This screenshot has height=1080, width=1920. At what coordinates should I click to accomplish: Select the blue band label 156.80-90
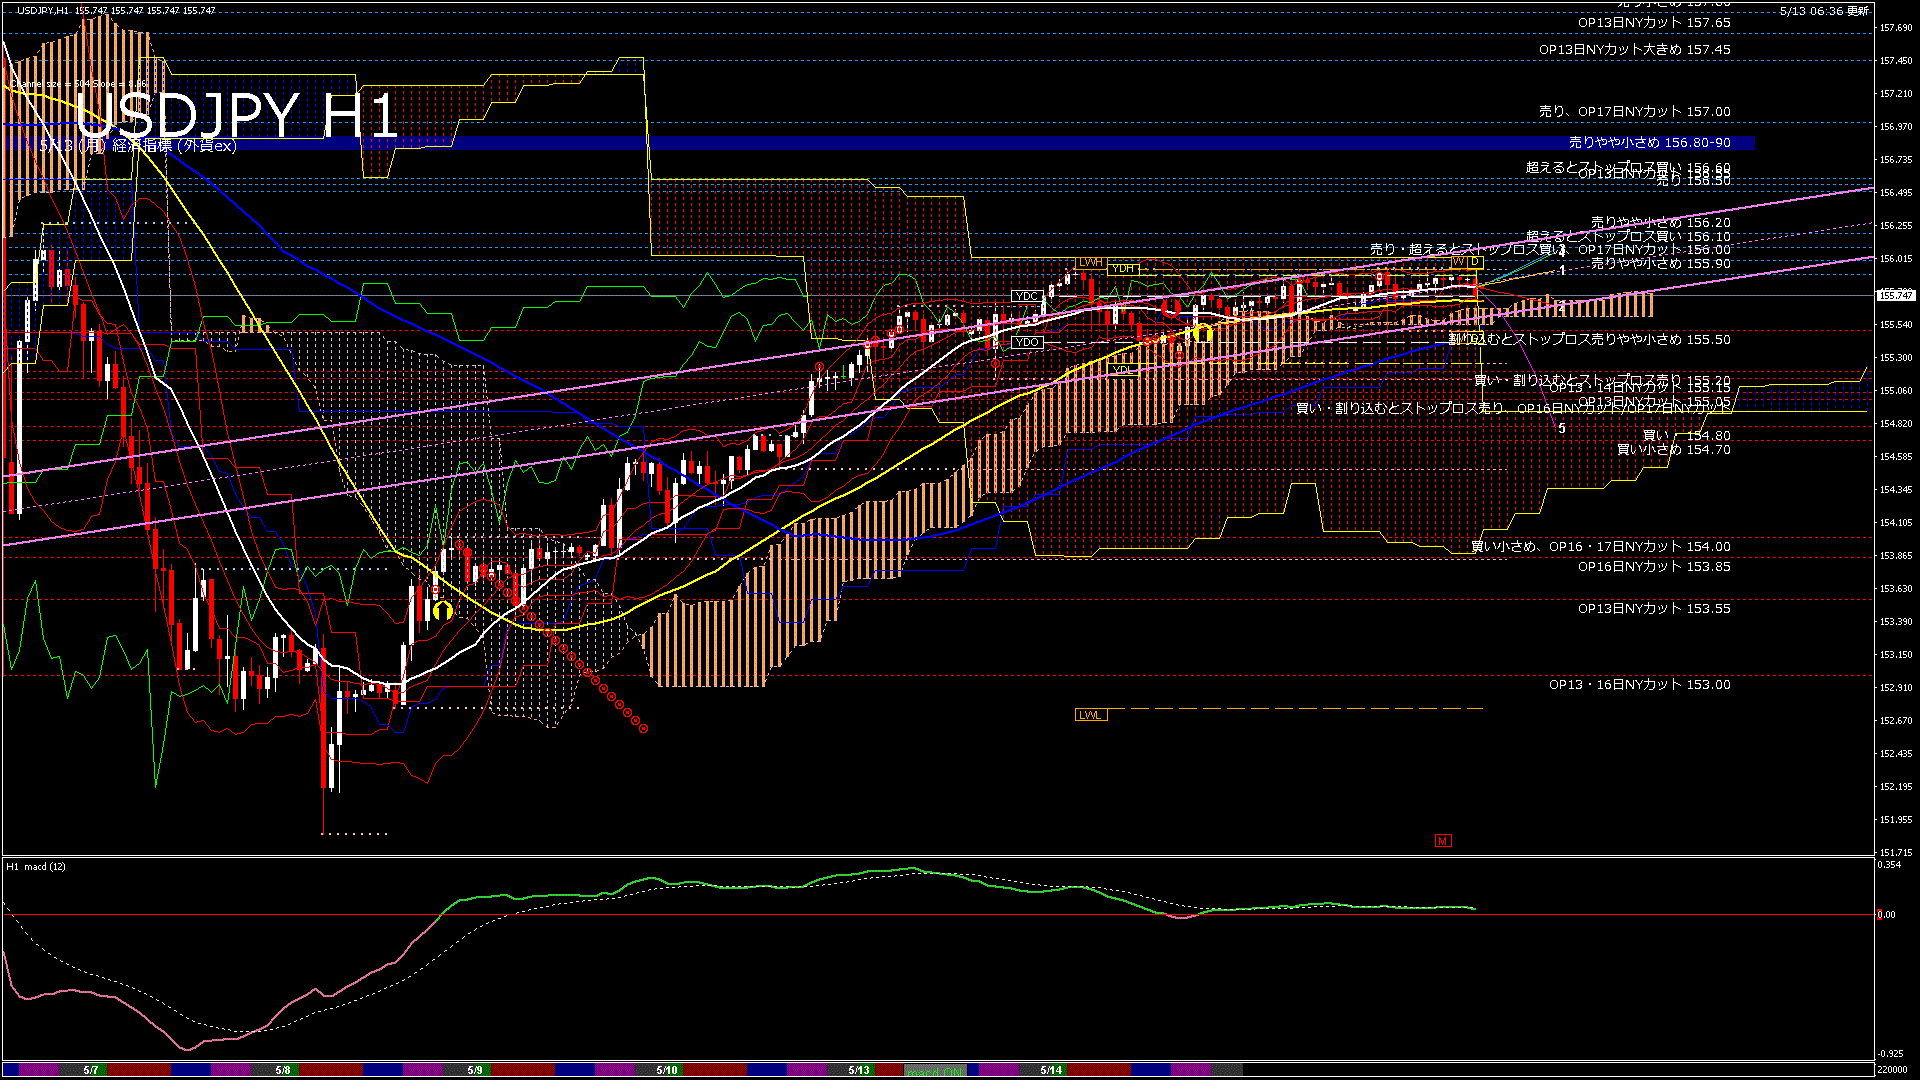[x=1650, y=142]
